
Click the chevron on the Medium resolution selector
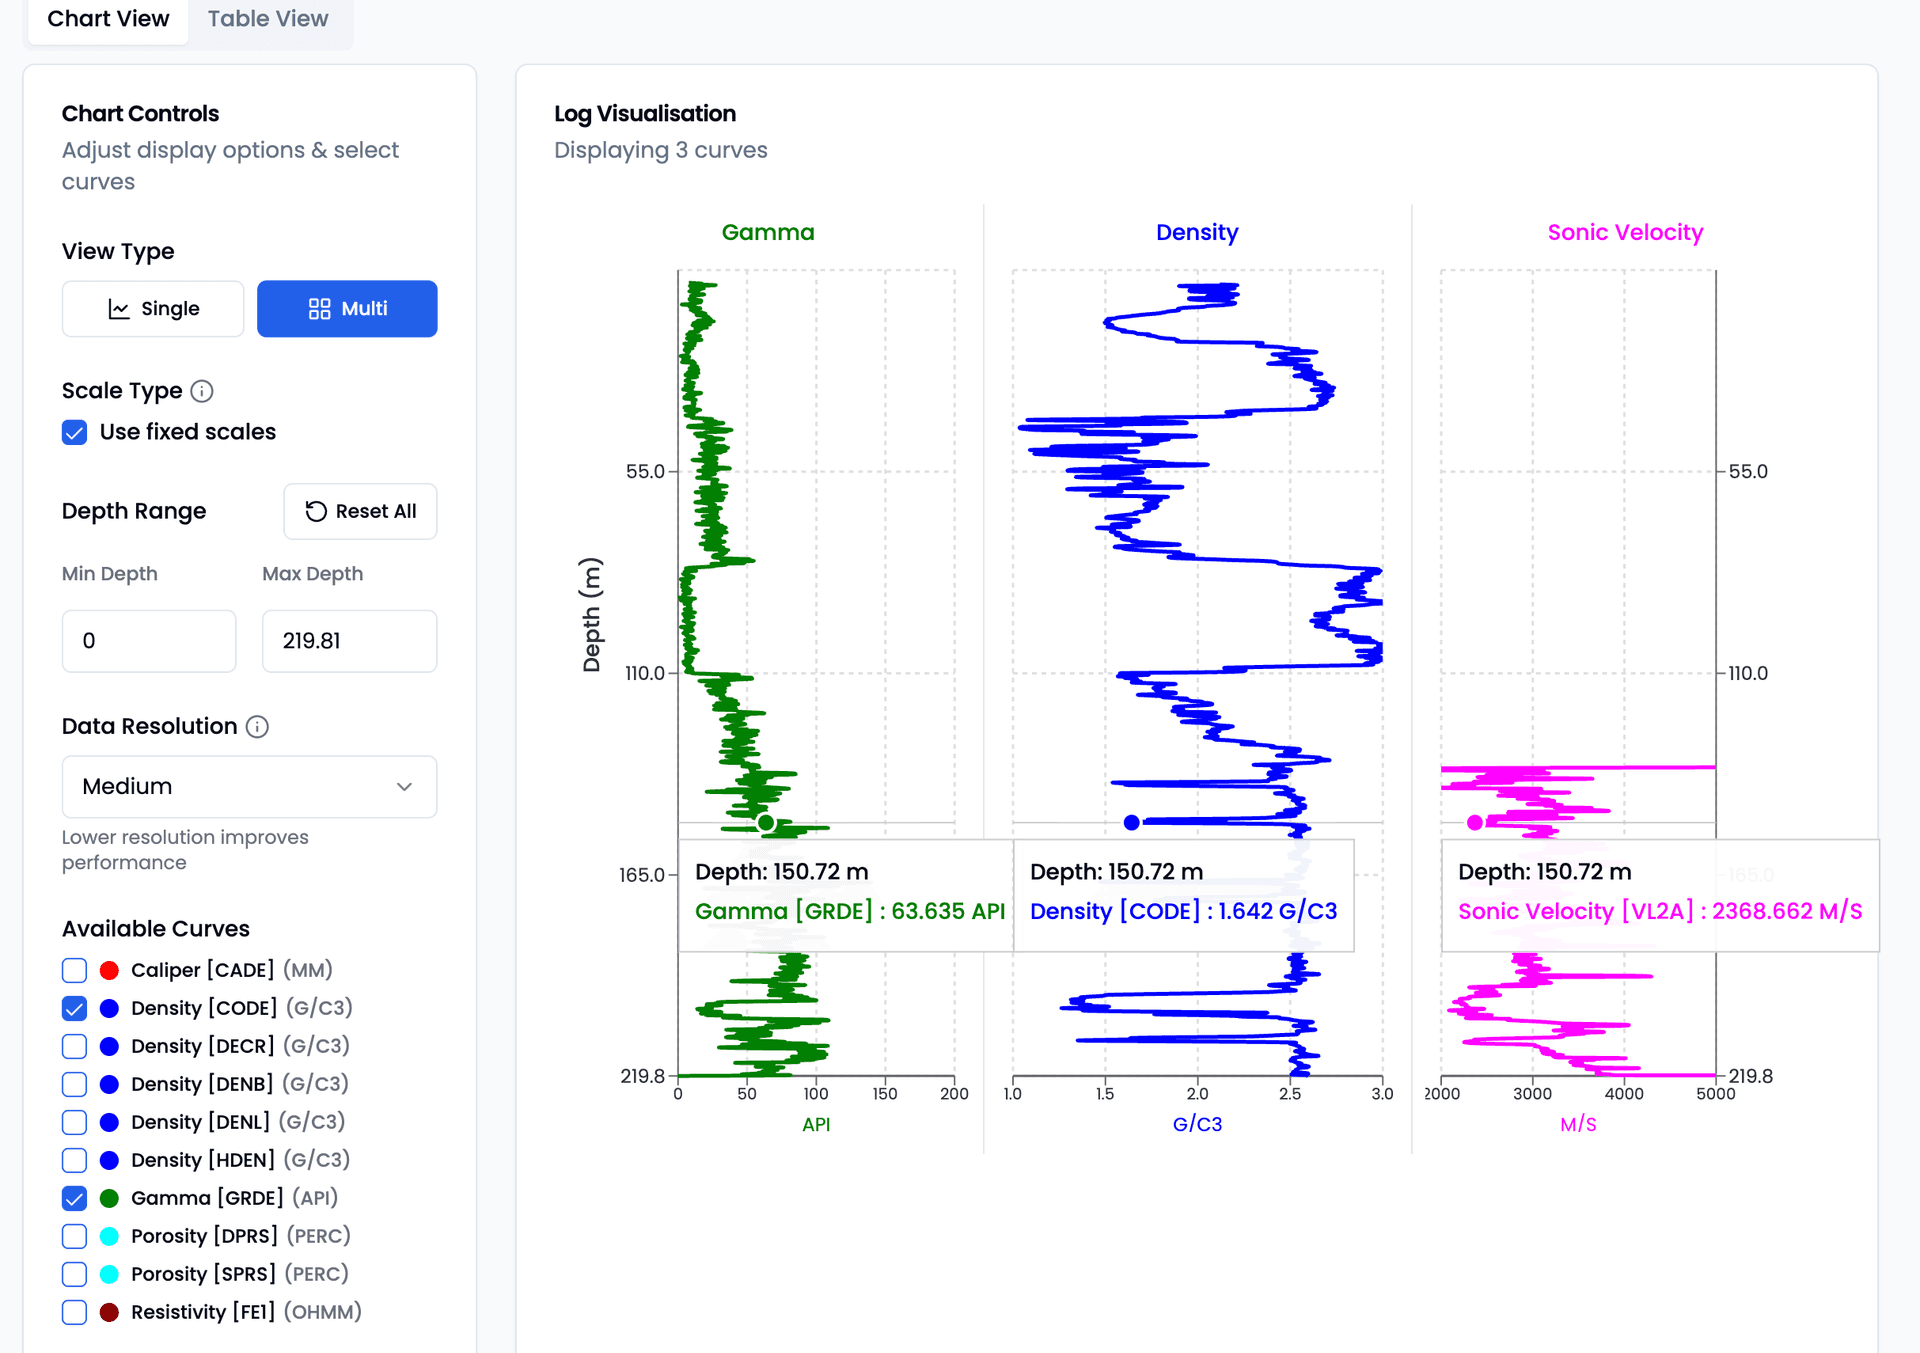(x=404, y=786)
